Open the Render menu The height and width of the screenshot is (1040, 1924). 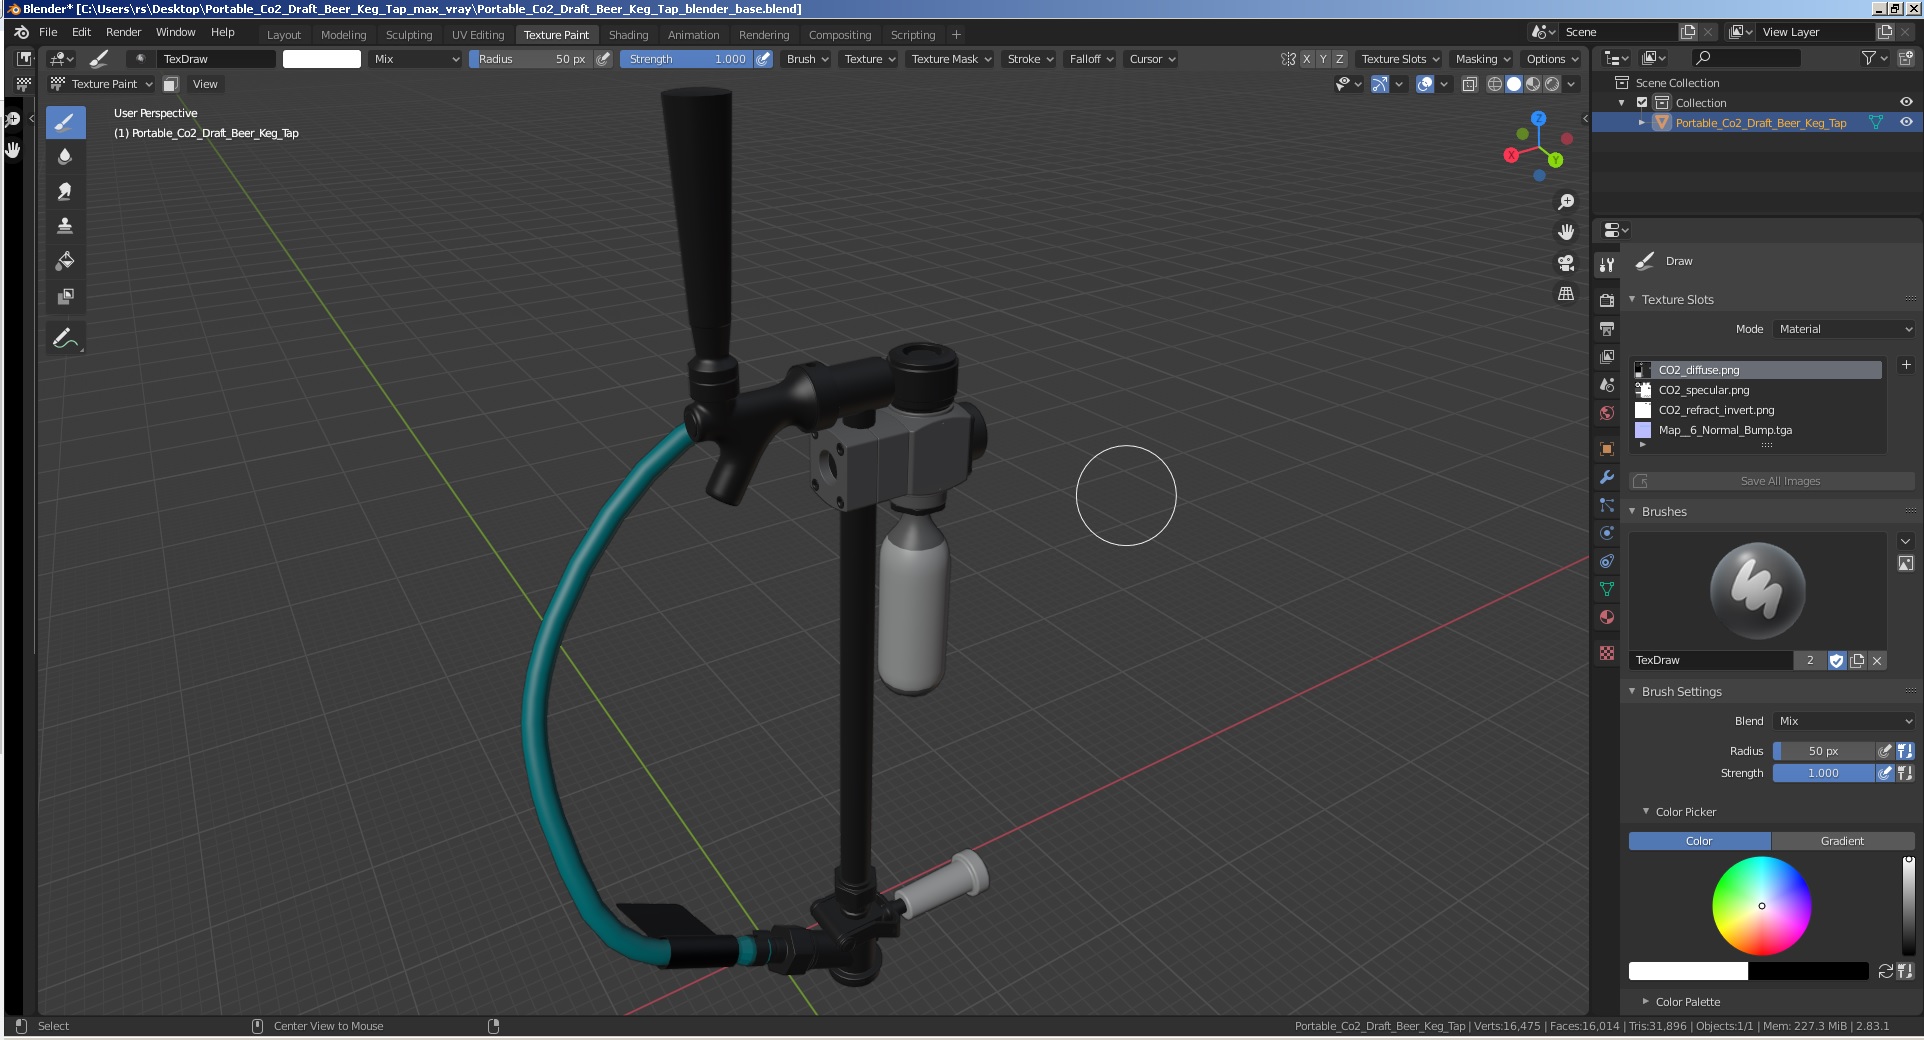124,32
